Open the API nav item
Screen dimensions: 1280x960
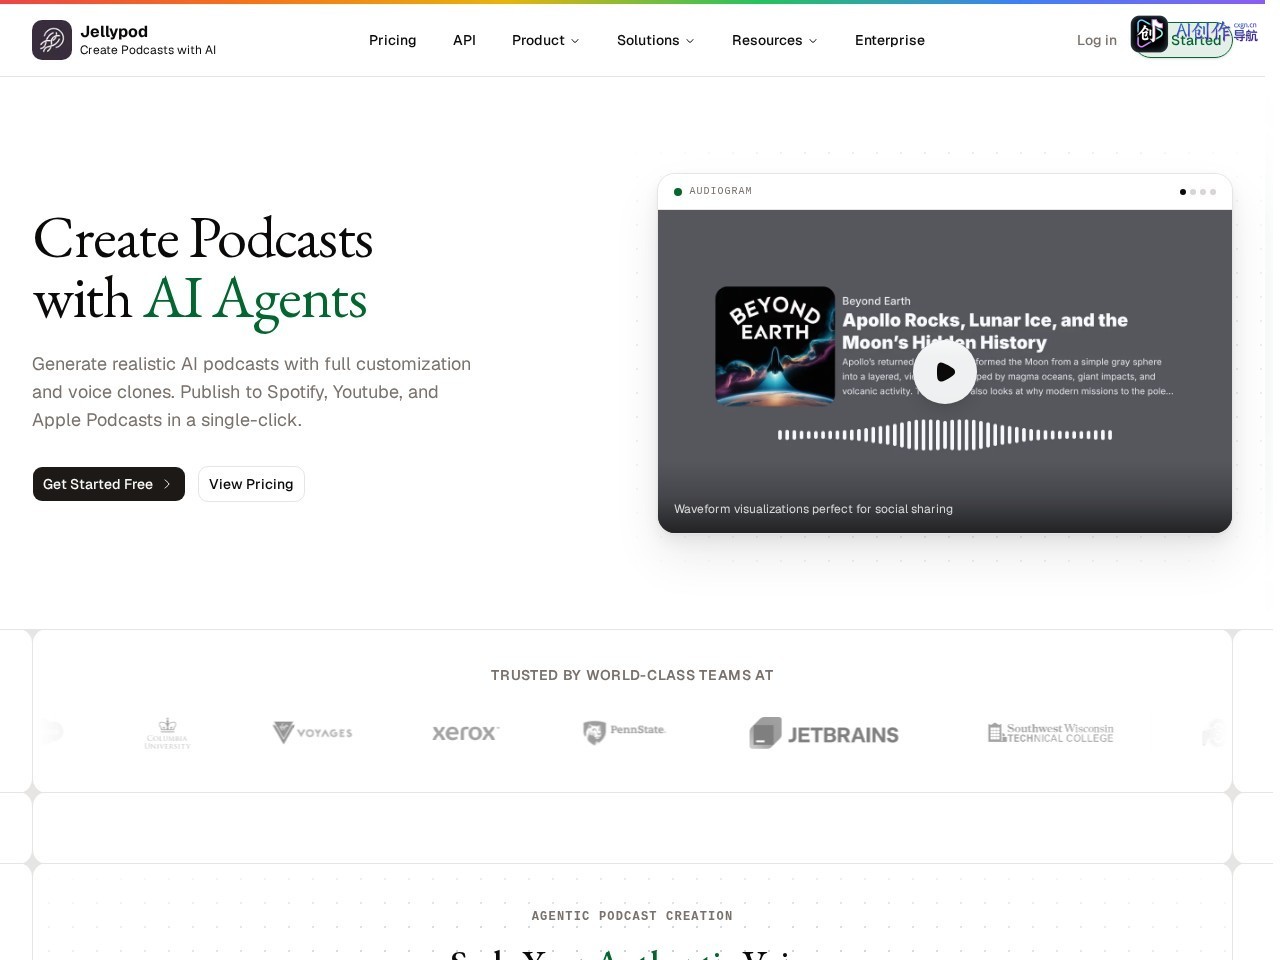click(464, 40)
